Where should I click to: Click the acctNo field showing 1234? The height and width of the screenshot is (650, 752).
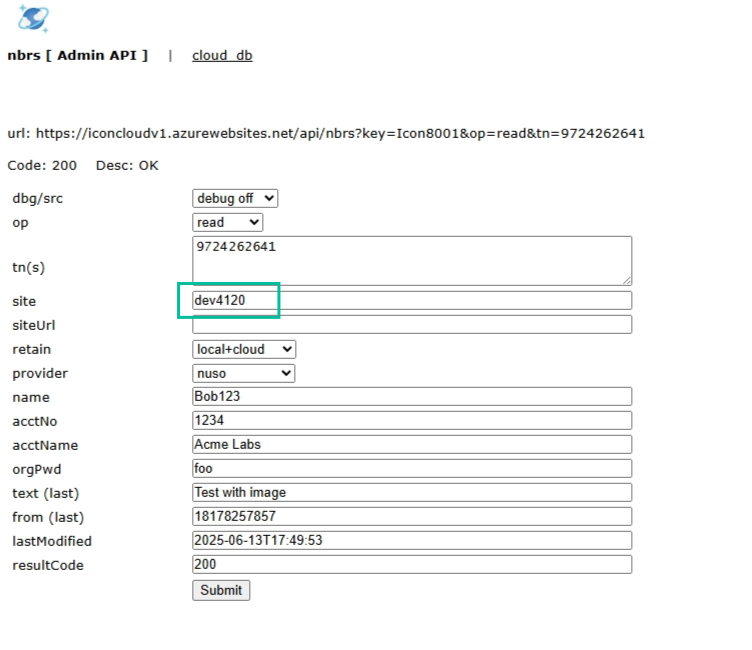[411, 421]
